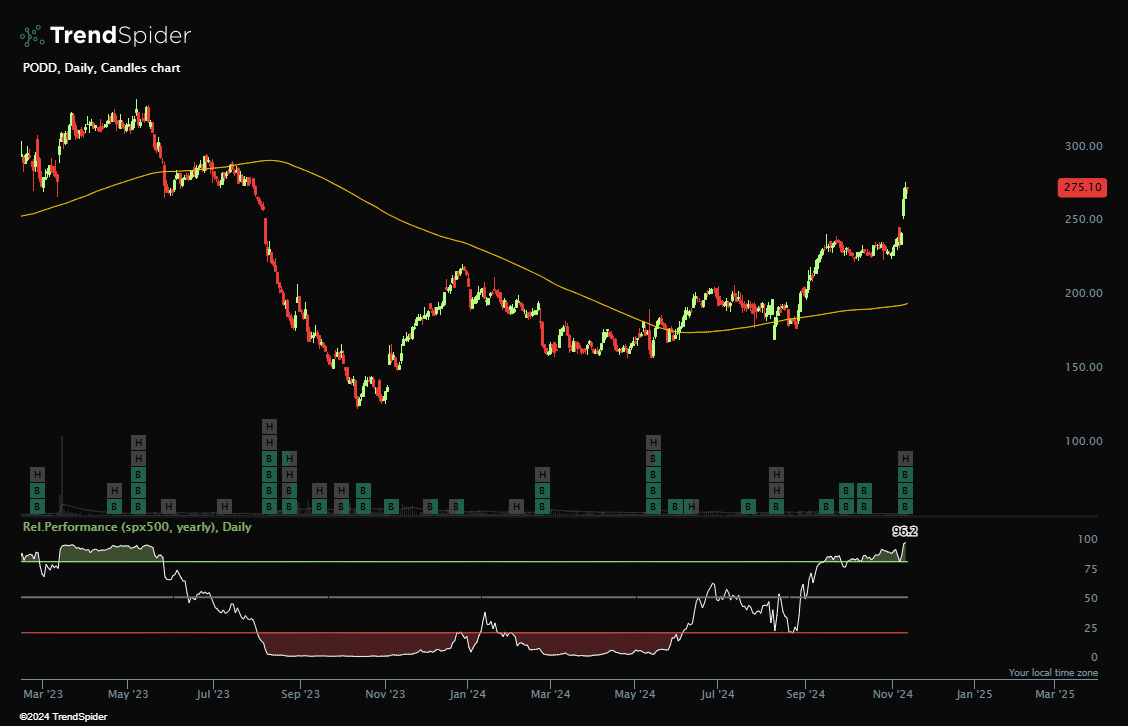Click the TrendSpider brand name text
Viewport: 1128px width, 726px height.
120,35
